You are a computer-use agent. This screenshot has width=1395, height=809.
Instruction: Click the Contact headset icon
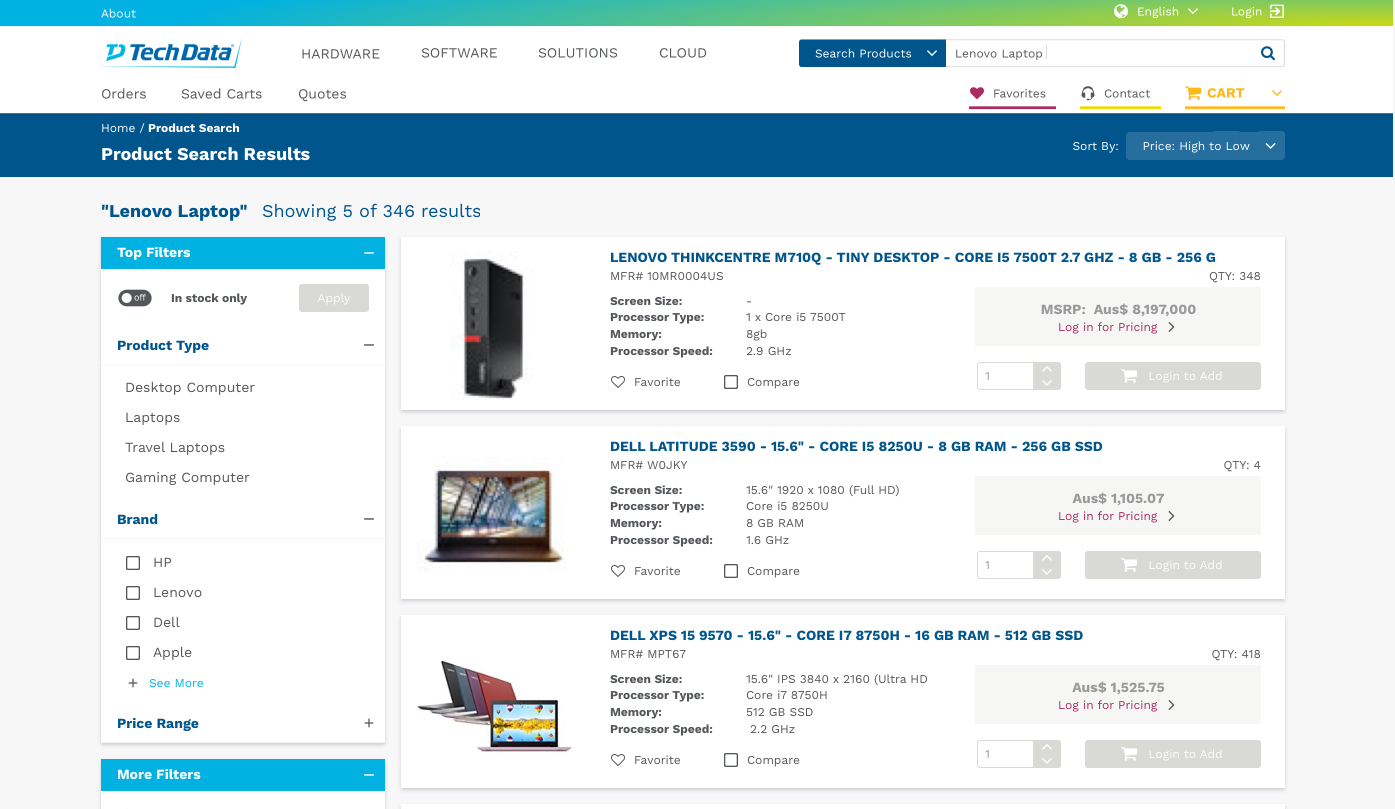click(1088, 93)
